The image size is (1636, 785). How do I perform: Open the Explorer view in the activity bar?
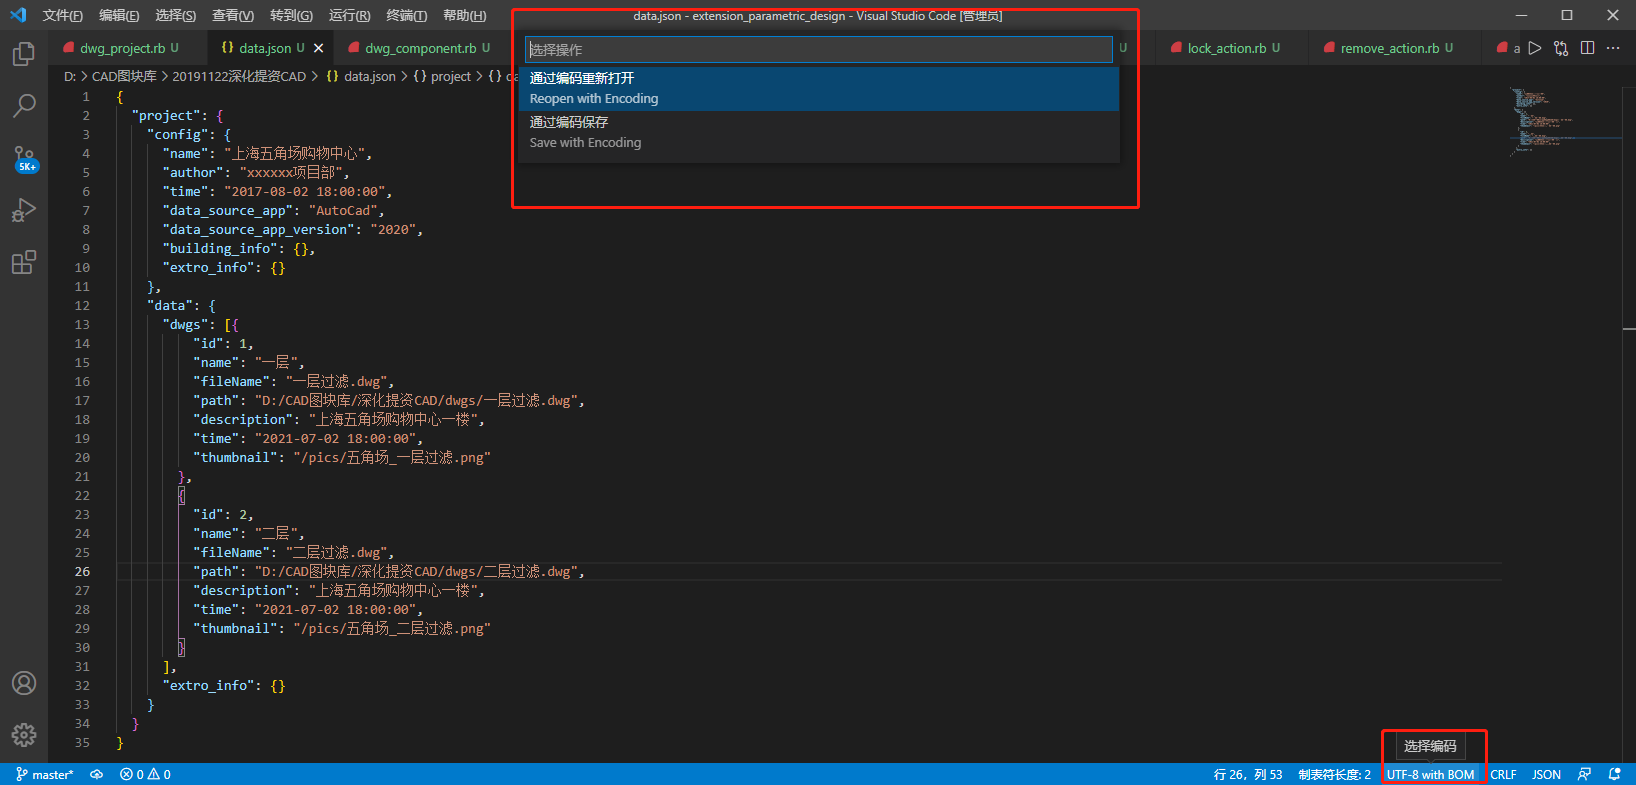24,53
